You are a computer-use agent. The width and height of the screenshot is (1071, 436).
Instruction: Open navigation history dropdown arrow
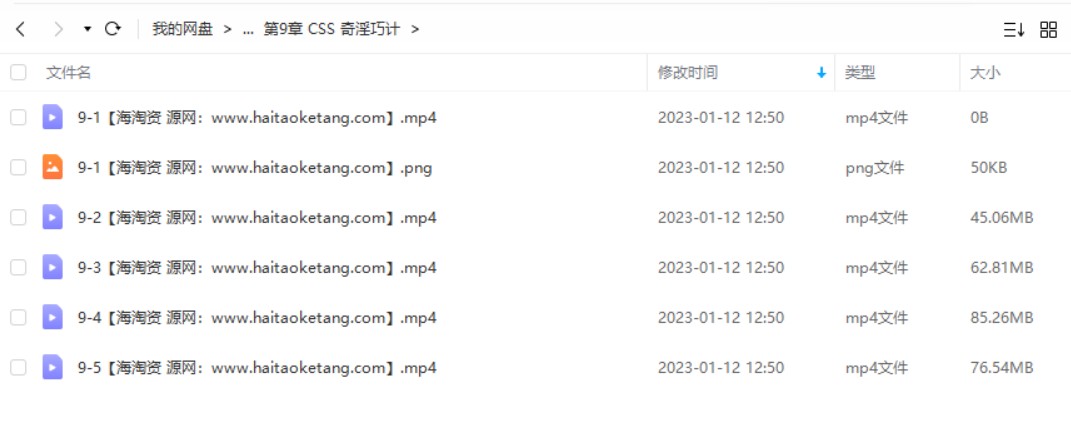pos(87,29)
